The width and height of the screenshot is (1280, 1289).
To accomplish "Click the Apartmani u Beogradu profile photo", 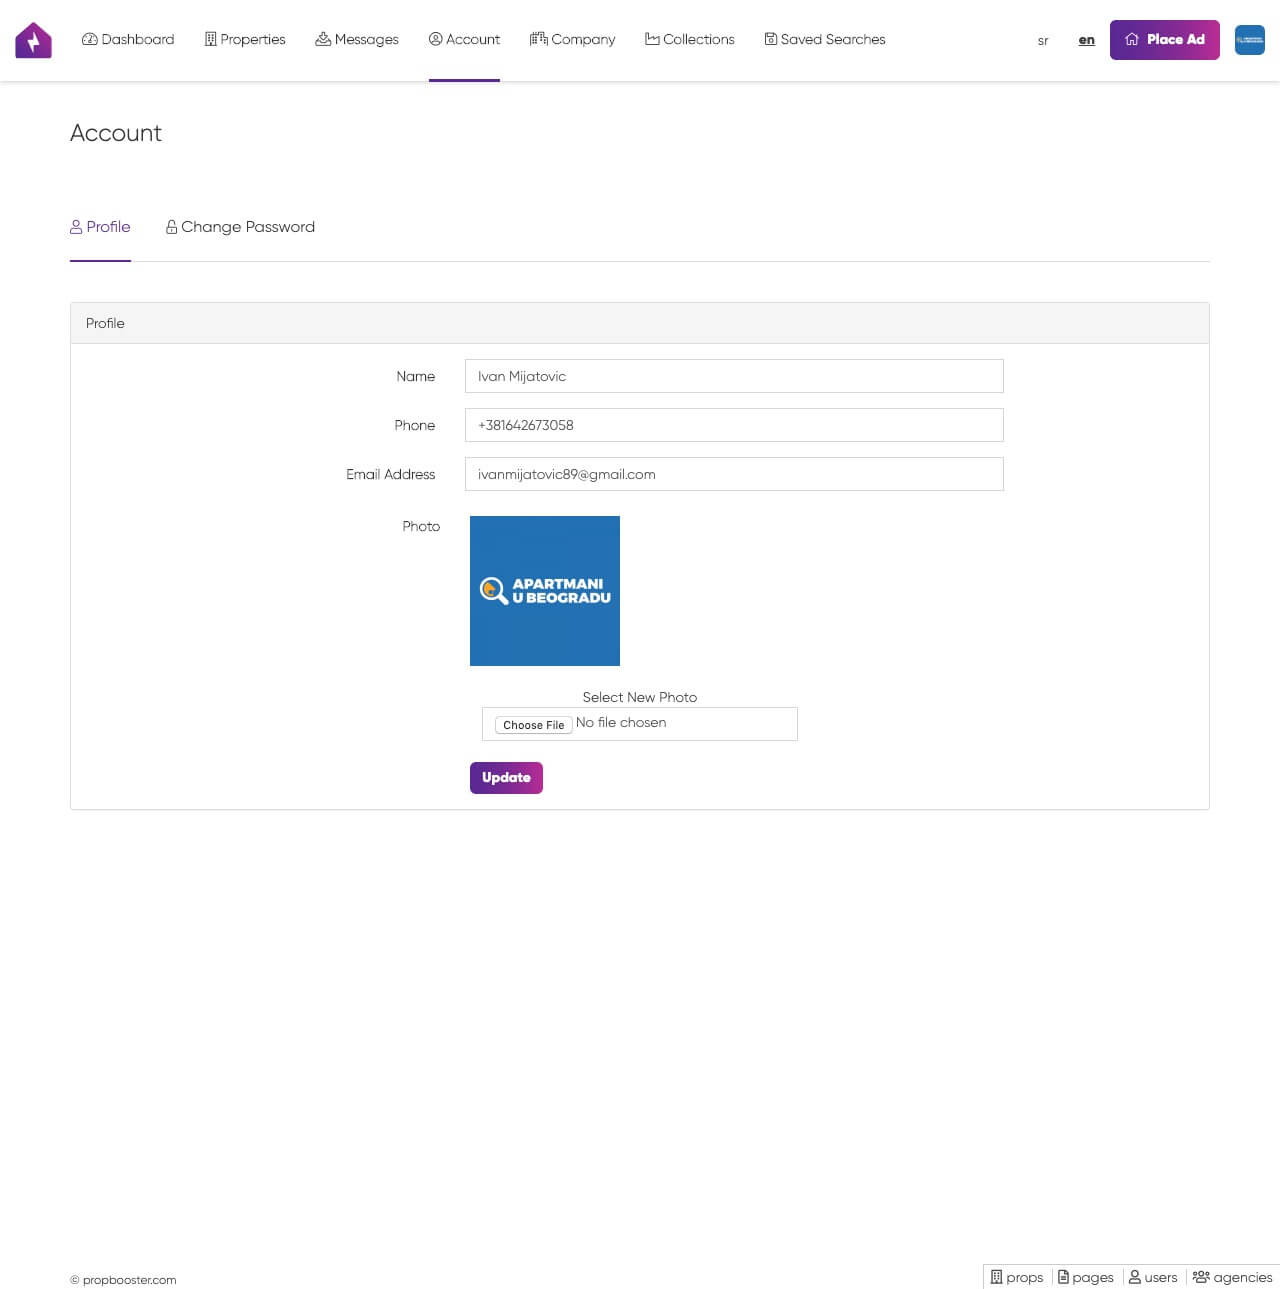I will point(545,591).
